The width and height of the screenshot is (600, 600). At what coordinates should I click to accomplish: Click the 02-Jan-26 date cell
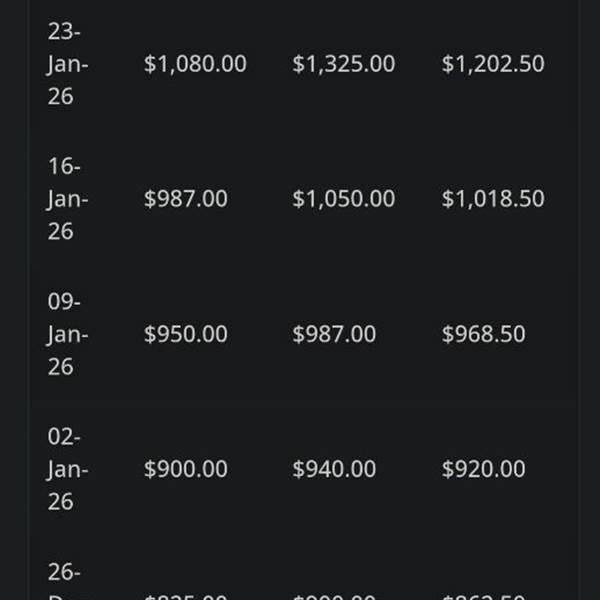coord(67,469)
